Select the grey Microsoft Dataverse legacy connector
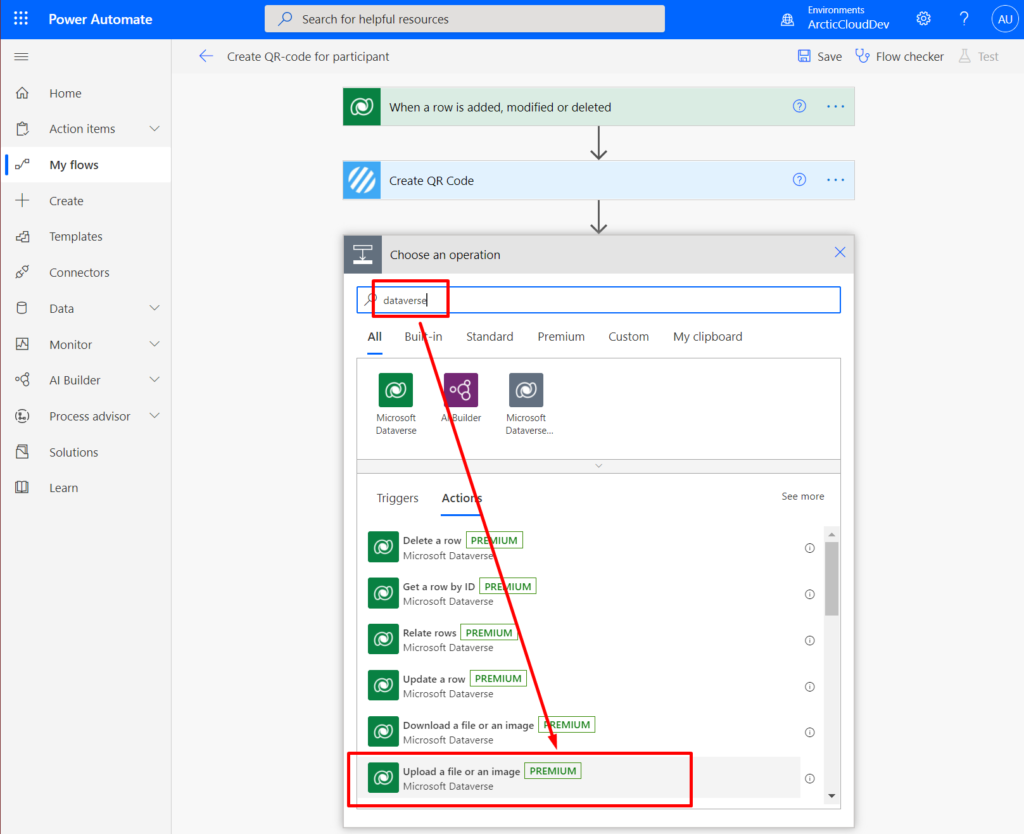 (526, 390)
